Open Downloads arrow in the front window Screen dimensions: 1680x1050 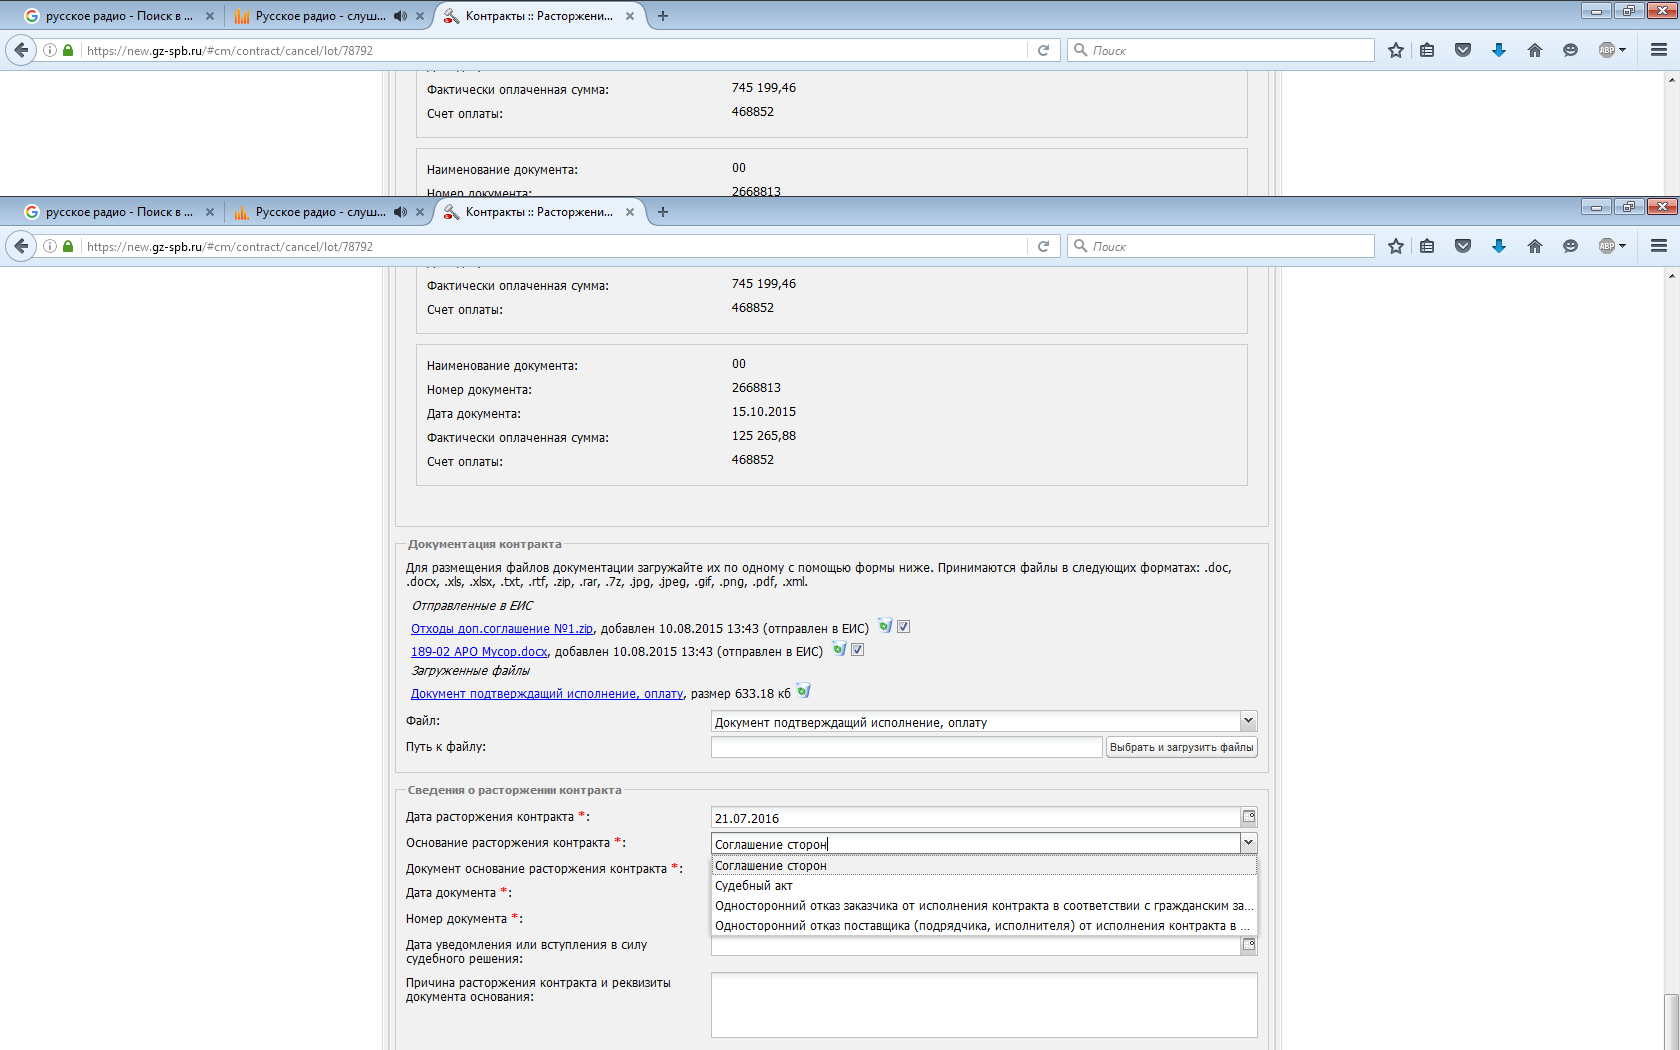[1498, 246]
